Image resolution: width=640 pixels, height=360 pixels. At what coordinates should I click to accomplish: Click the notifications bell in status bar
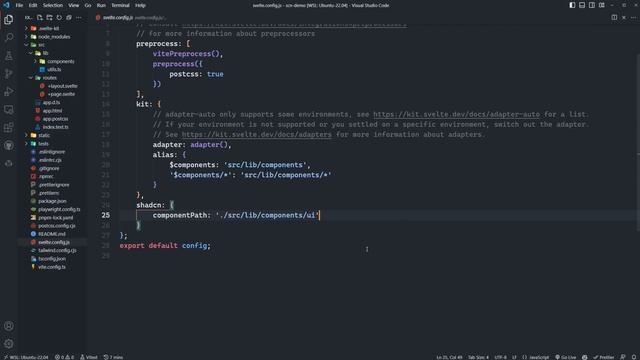click(x=634, y=357)
